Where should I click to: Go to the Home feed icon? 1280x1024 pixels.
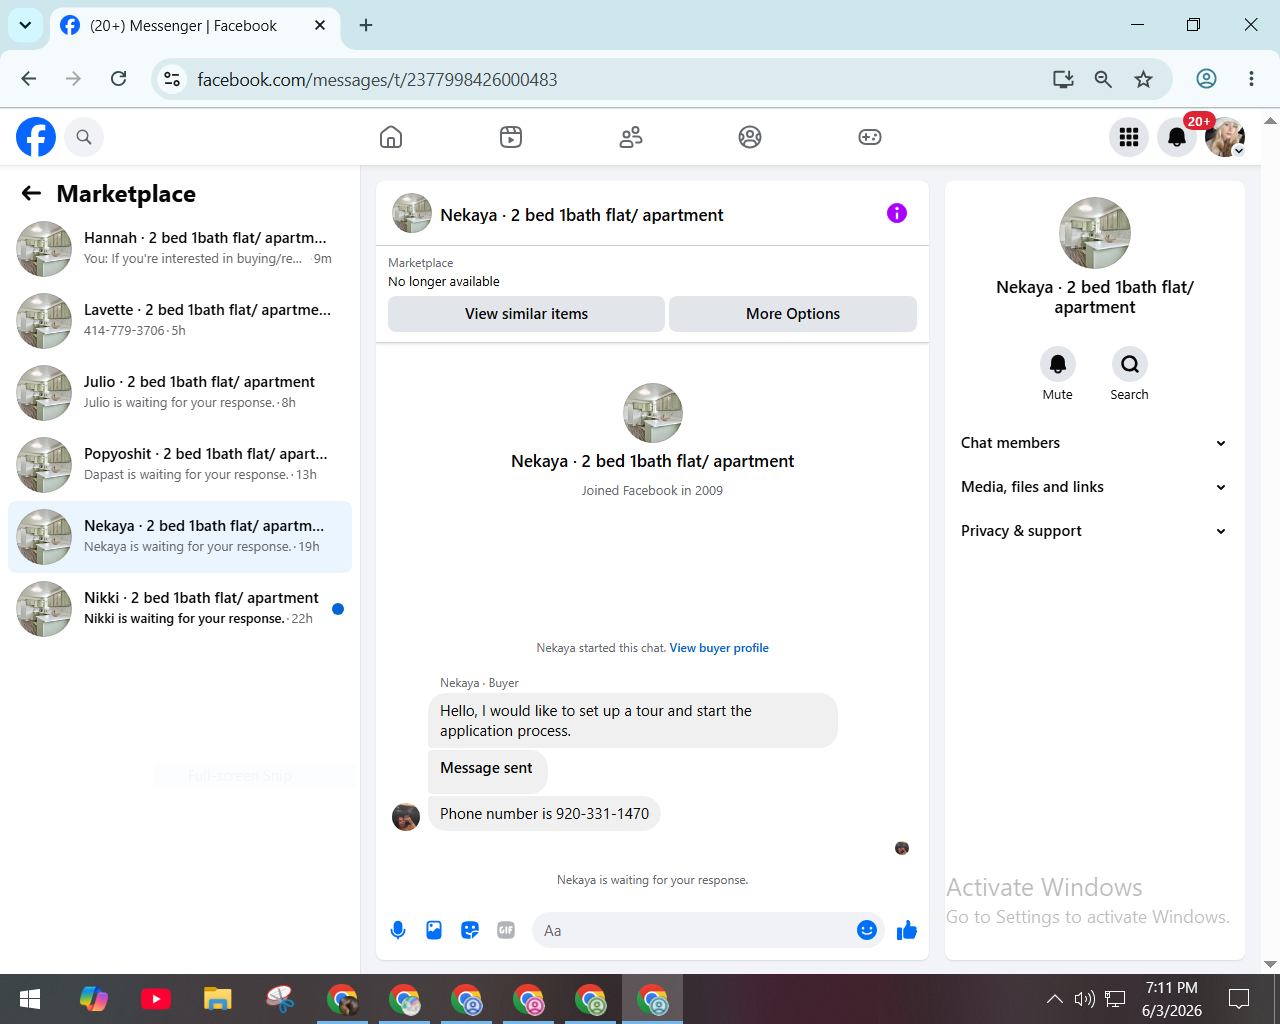click(391, 137)
